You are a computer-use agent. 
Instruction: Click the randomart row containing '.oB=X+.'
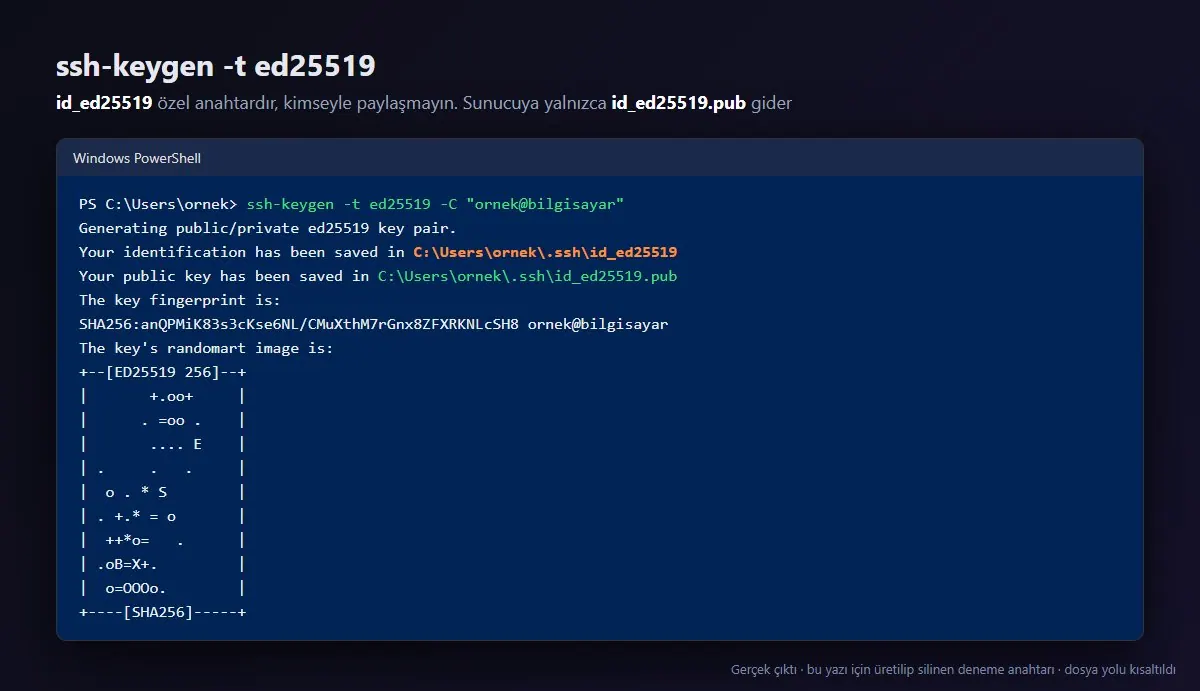163,564
